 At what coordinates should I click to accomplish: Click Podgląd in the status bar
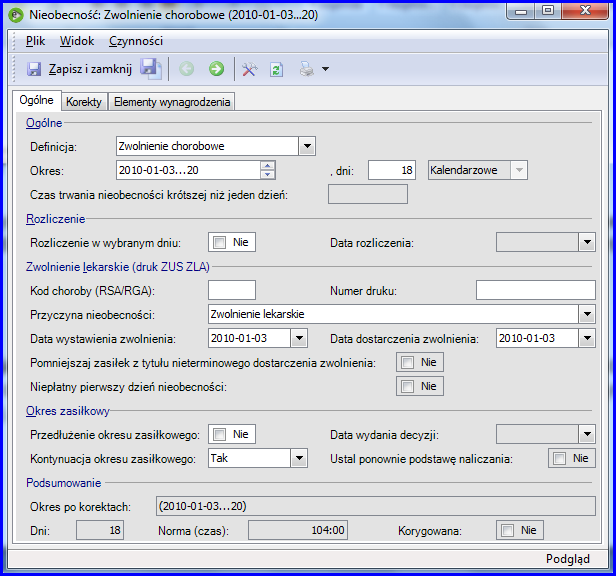click(x=568, y=559)
